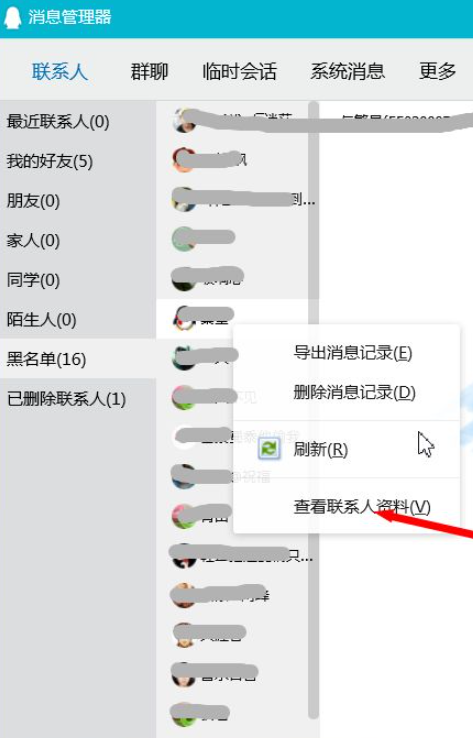Click the first contact's avatar in the list

[184, 121]
